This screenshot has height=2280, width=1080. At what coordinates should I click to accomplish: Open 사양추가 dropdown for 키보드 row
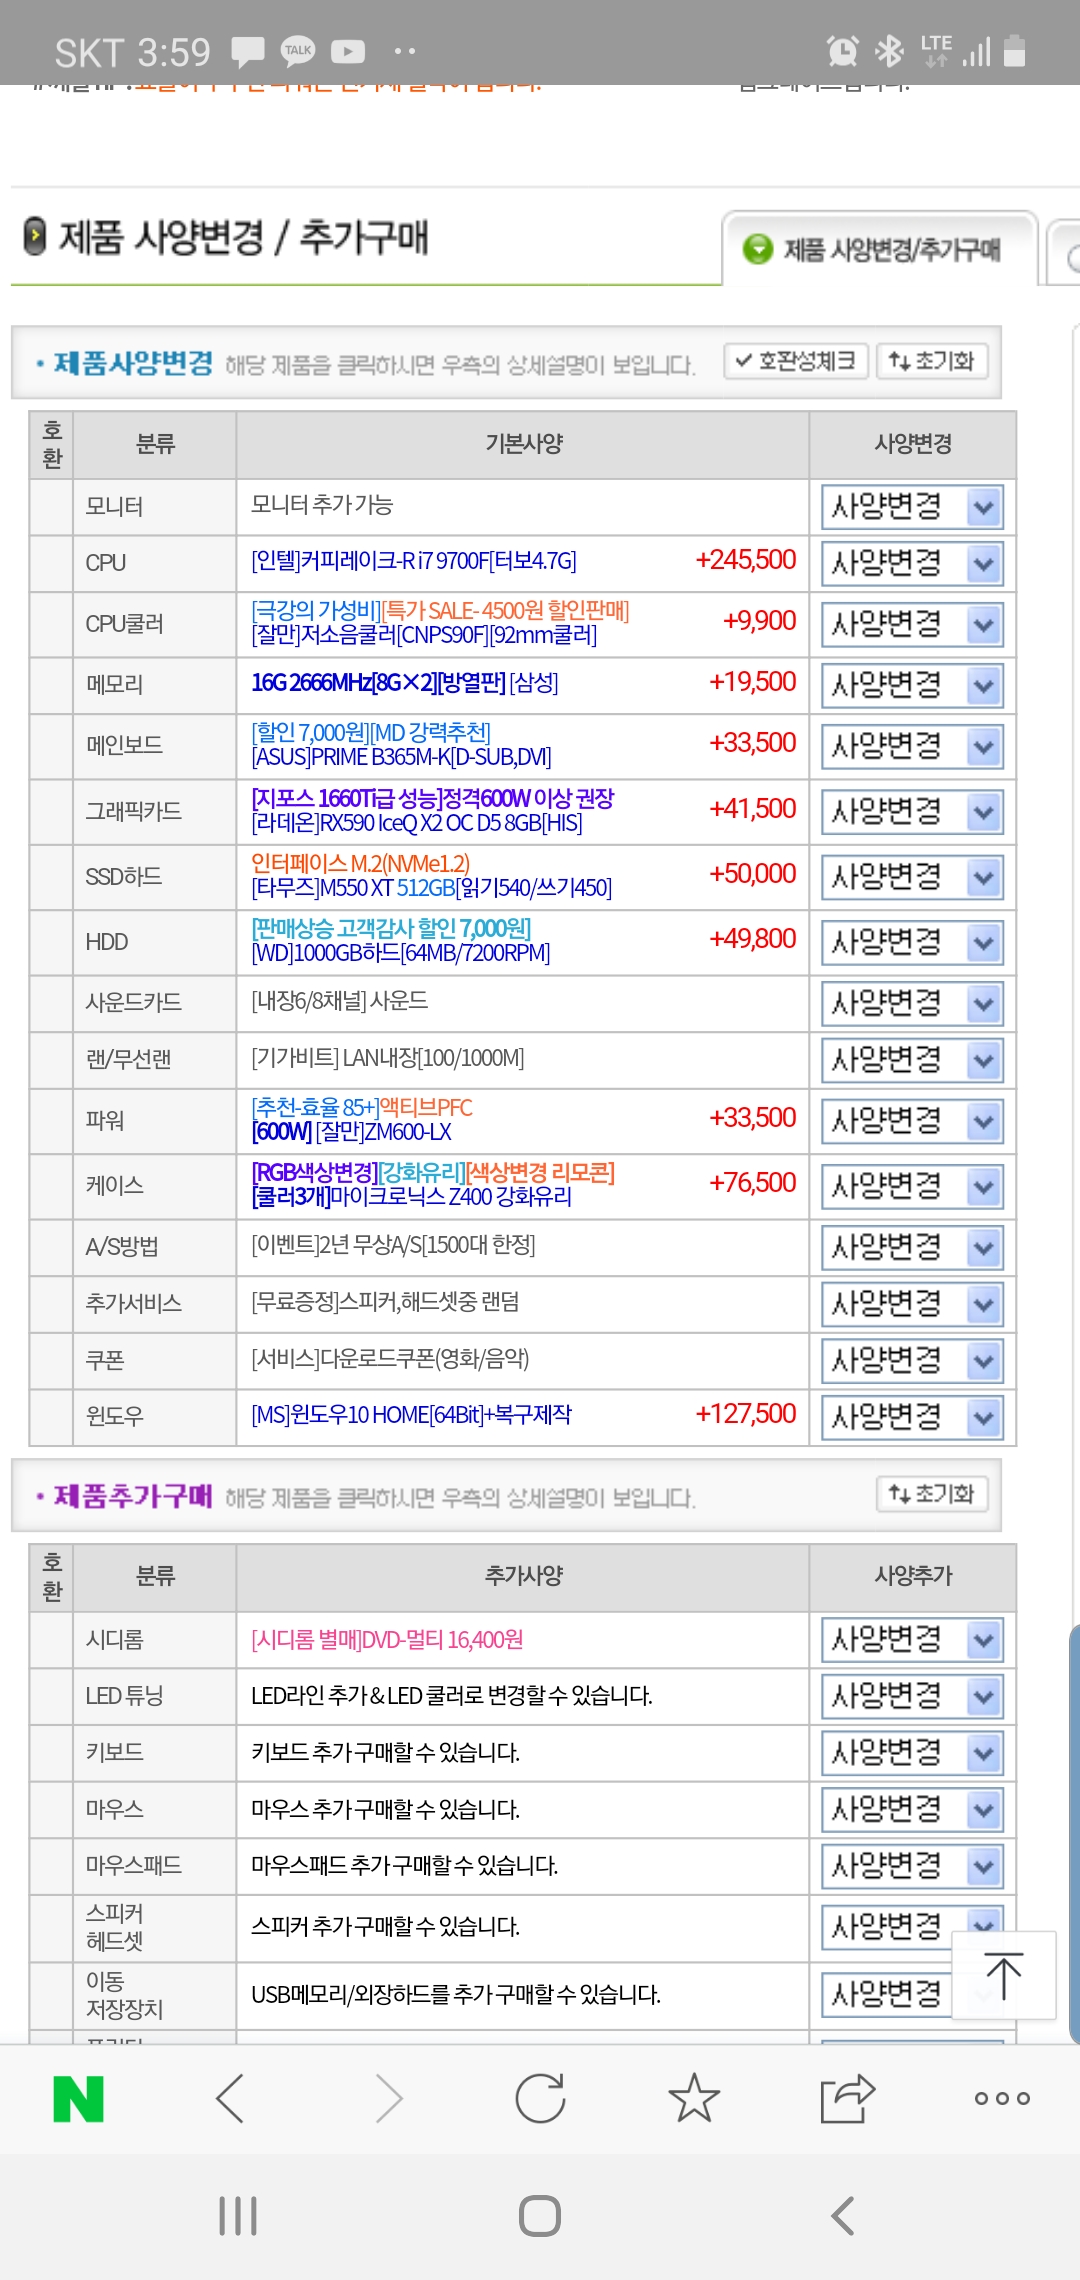tap(912, 1753)
